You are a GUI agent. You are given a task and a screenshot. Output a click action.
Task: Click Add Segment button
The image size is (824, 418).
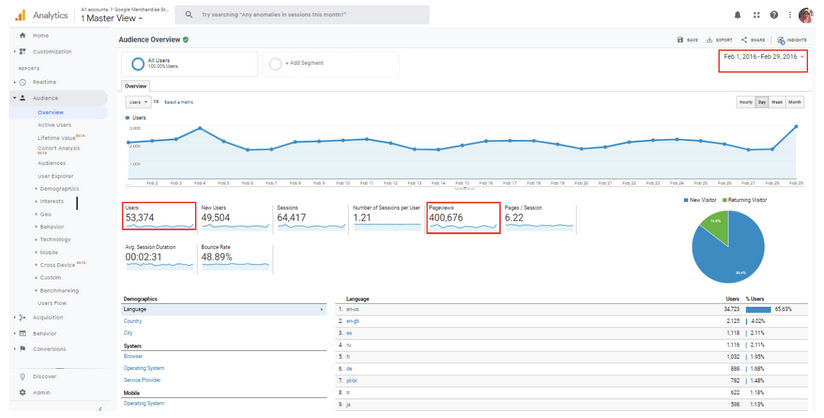pos(305,63)
